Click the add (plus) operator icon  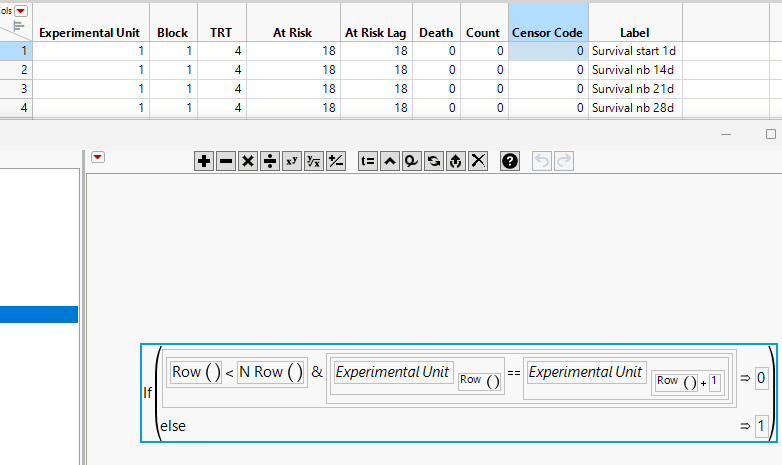point(204,160)
